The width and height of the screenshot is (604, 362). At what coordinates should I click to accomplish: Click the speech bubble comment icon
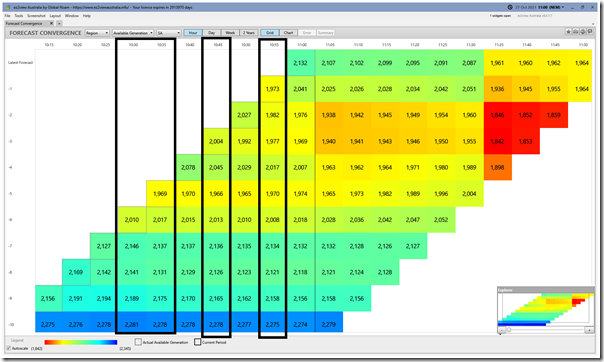(x=590, y=32)
